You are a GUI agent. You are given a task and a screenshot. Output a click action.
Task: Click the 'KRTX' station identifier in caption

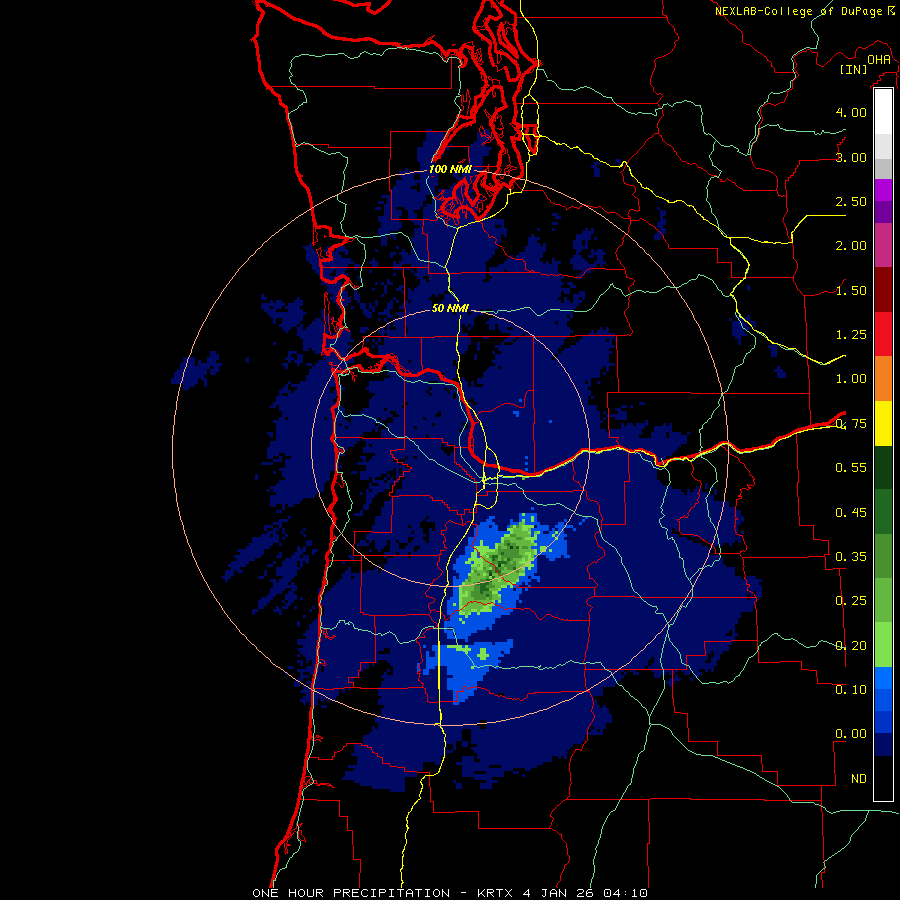495,893
